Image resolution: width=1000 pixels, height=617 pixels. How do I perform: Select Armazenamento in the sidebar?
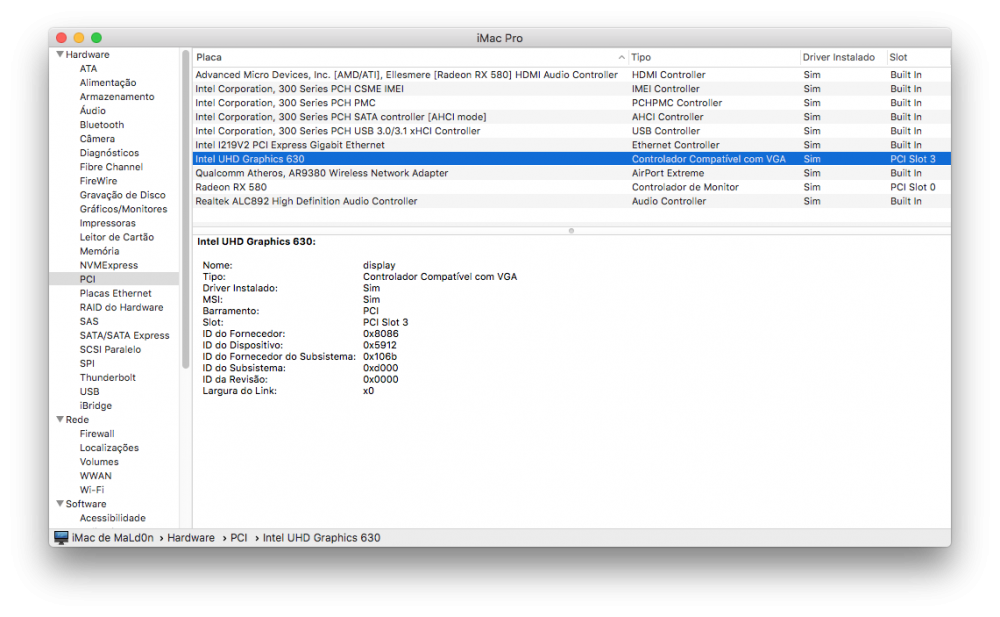coord(117,96)
